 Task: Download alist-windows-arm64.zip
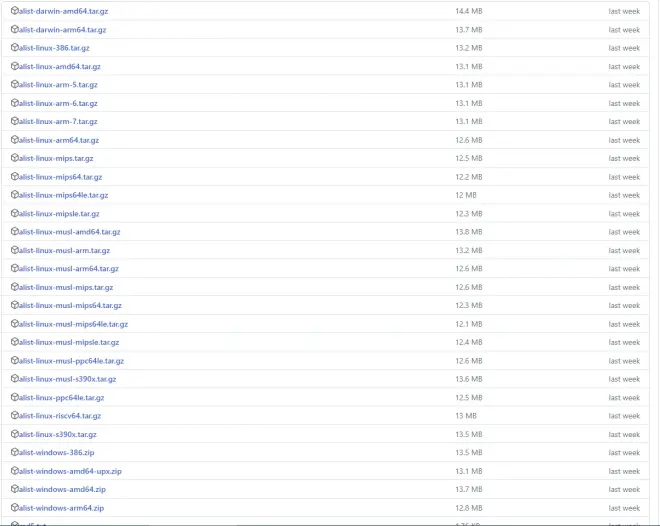pyautogui.click(x=61, y=508)
